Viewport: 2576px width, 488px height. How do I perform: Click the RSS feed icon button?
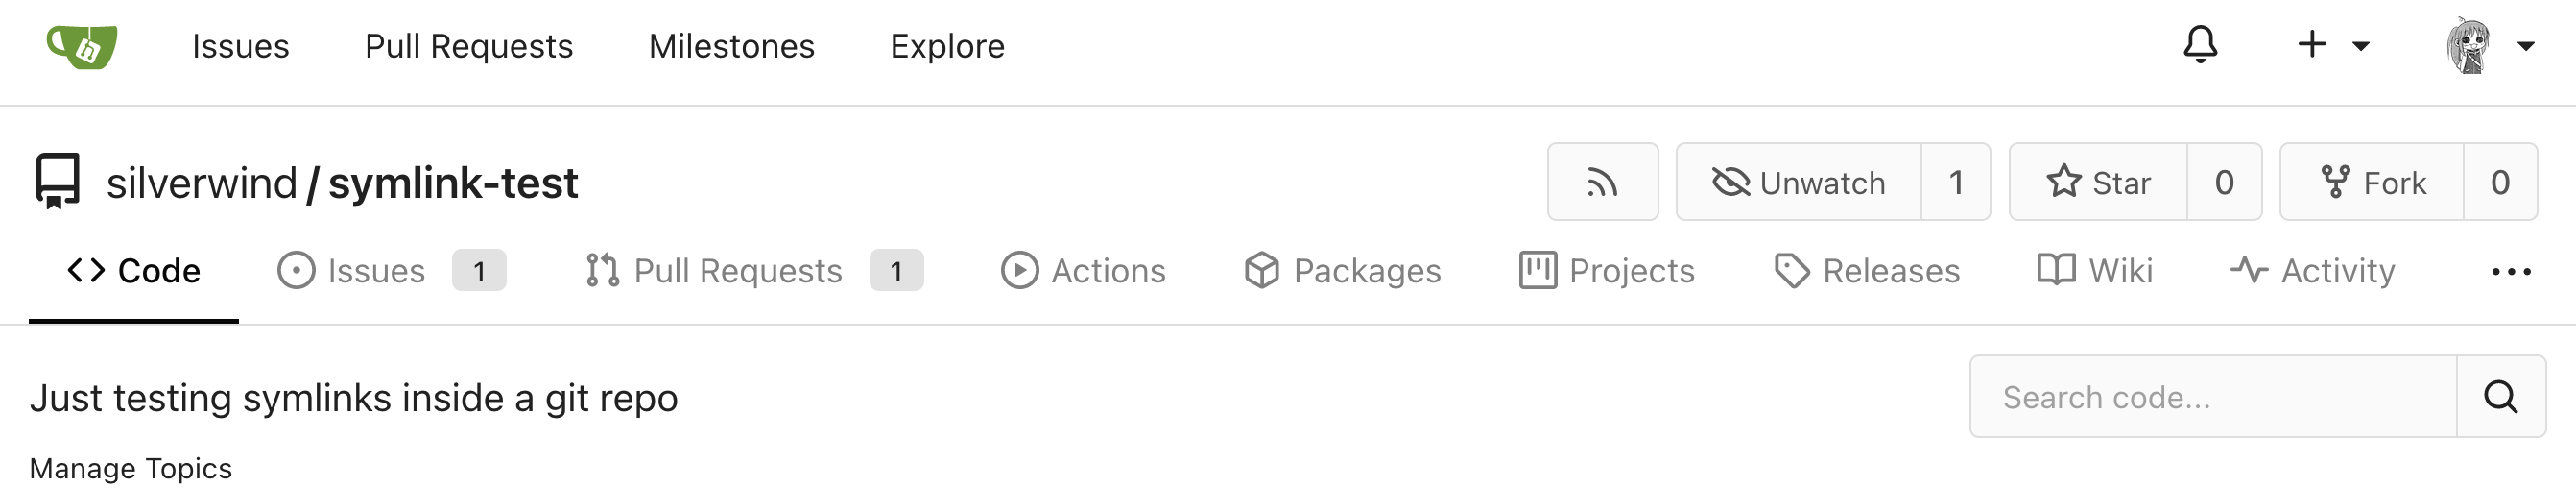tap(1602, 182)
